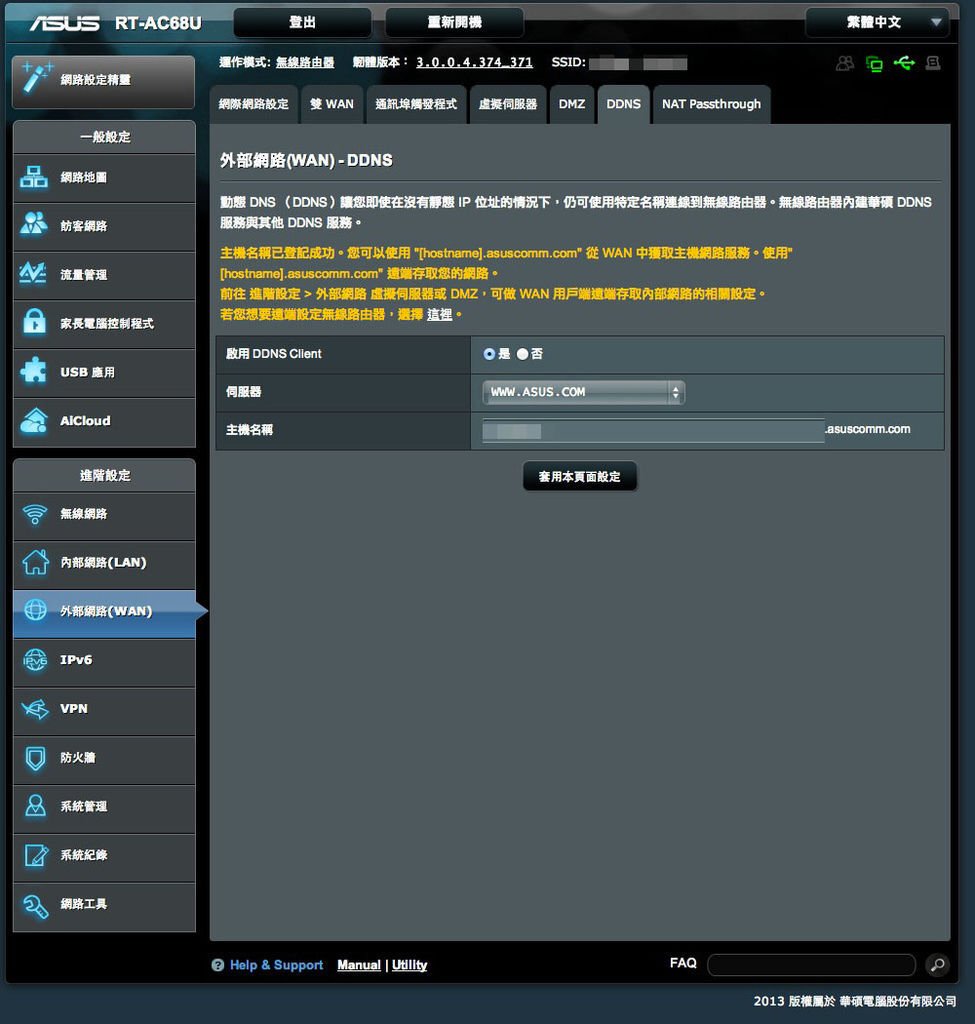Click the FAQ search magnifier icon
The width and height of the screenshot is (975, 1024).
tap(938, 965)
